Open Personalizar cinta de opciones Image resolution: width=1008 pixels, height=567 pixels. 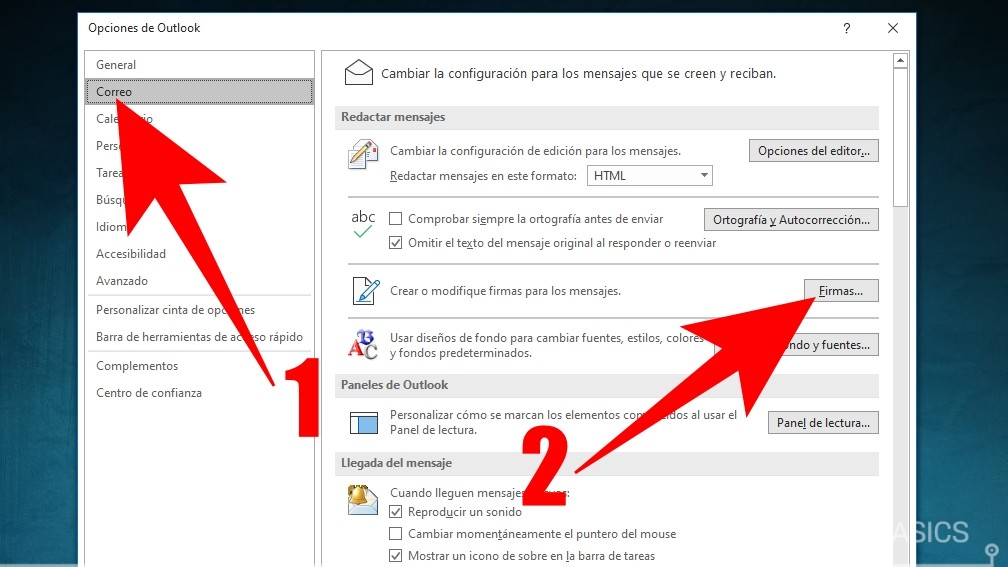click(x=199, y=310)
